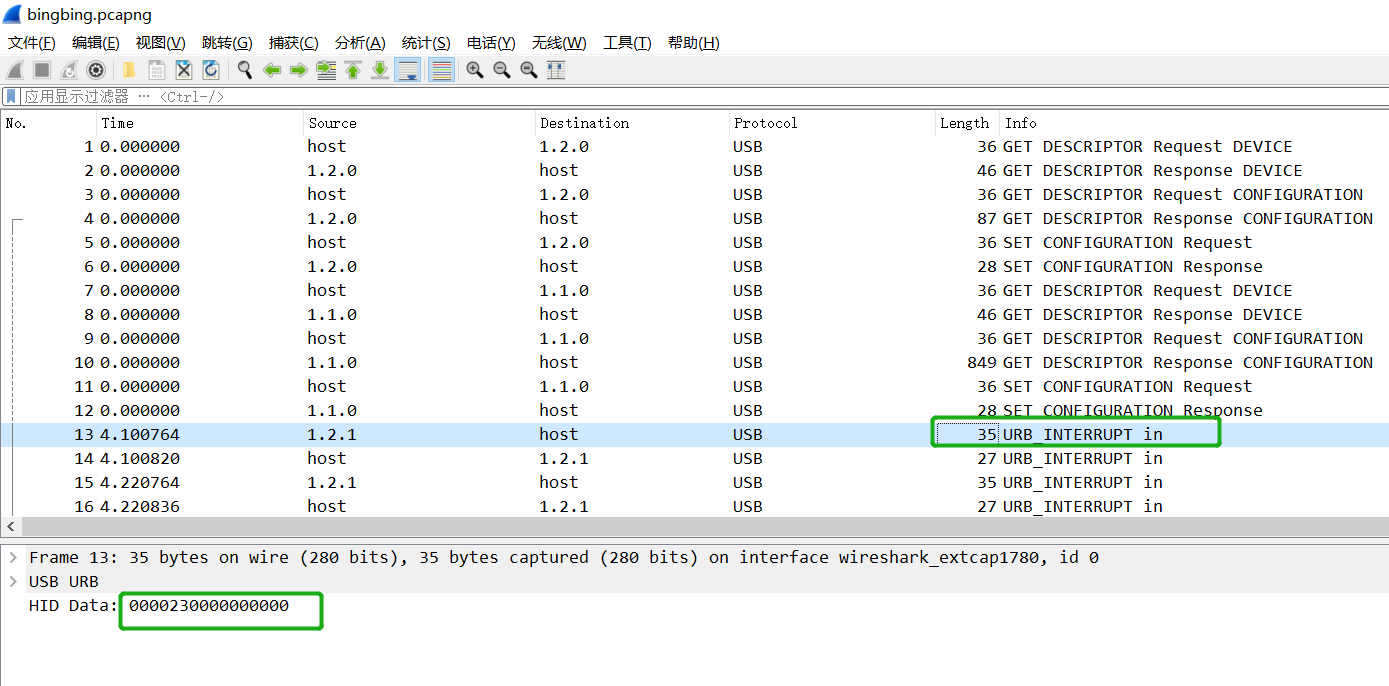The width and height of the screenshot is (1389, 686).
Task: Select packet 10 with length 849
Action: point(694,362)
